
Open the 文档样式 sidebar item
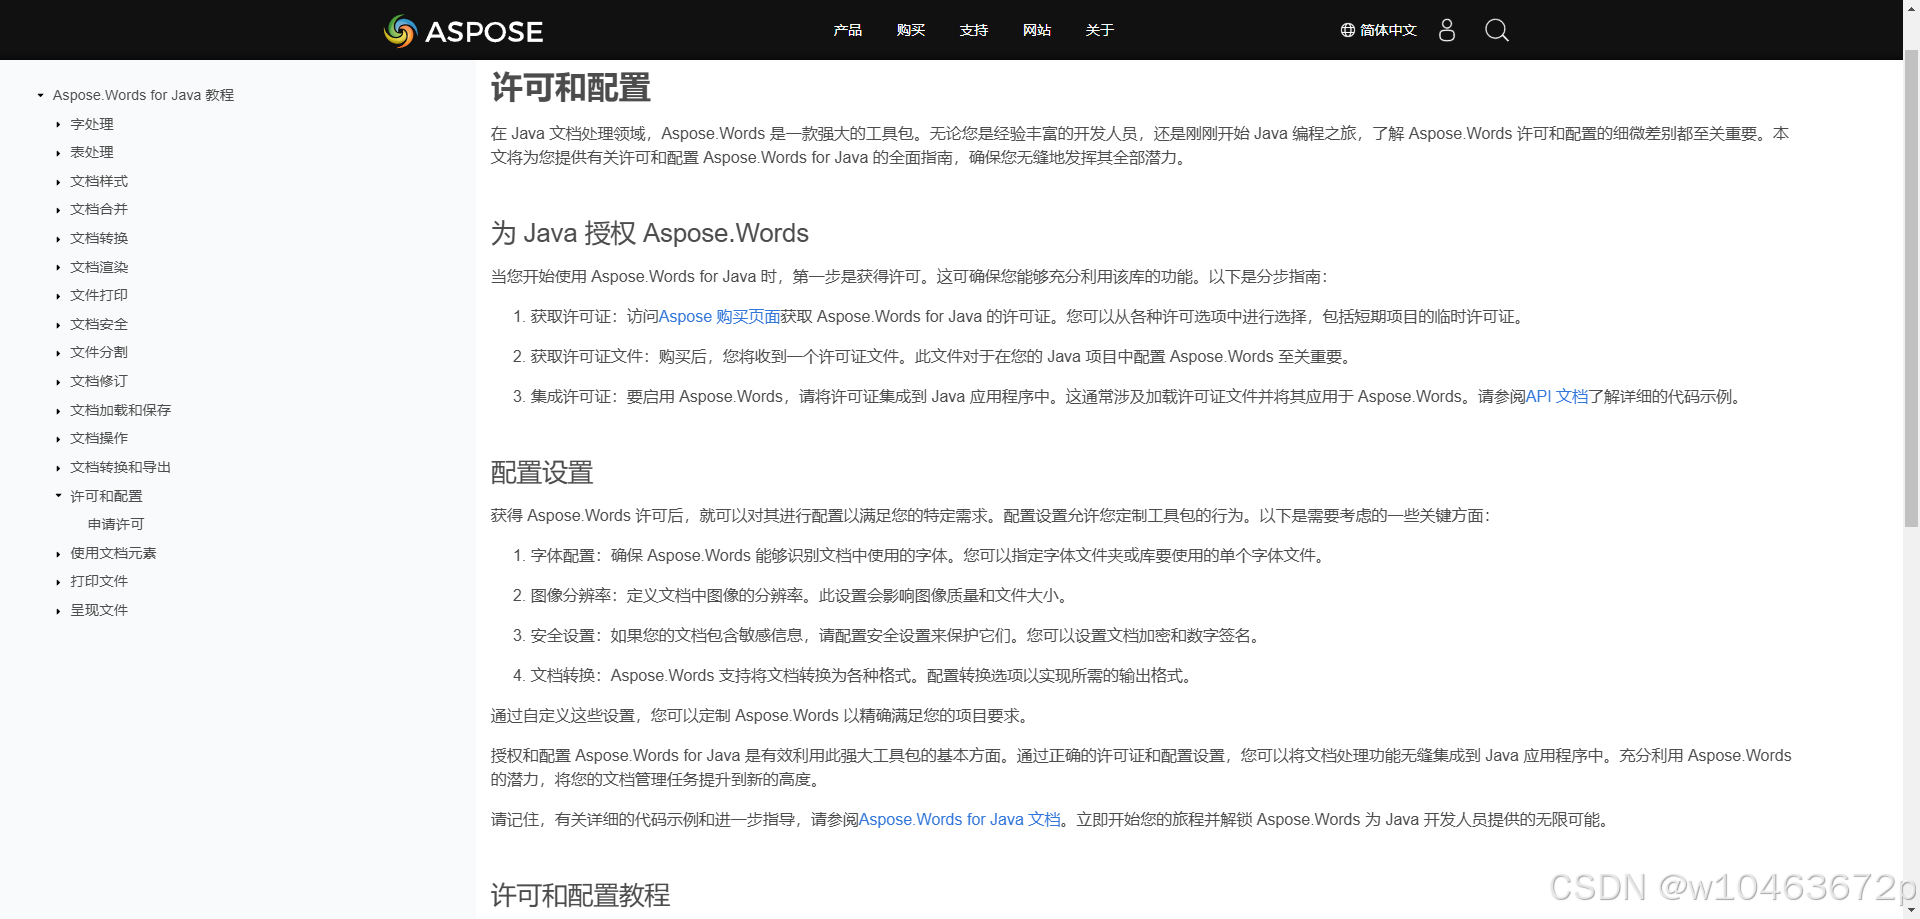tap(99, 181)
